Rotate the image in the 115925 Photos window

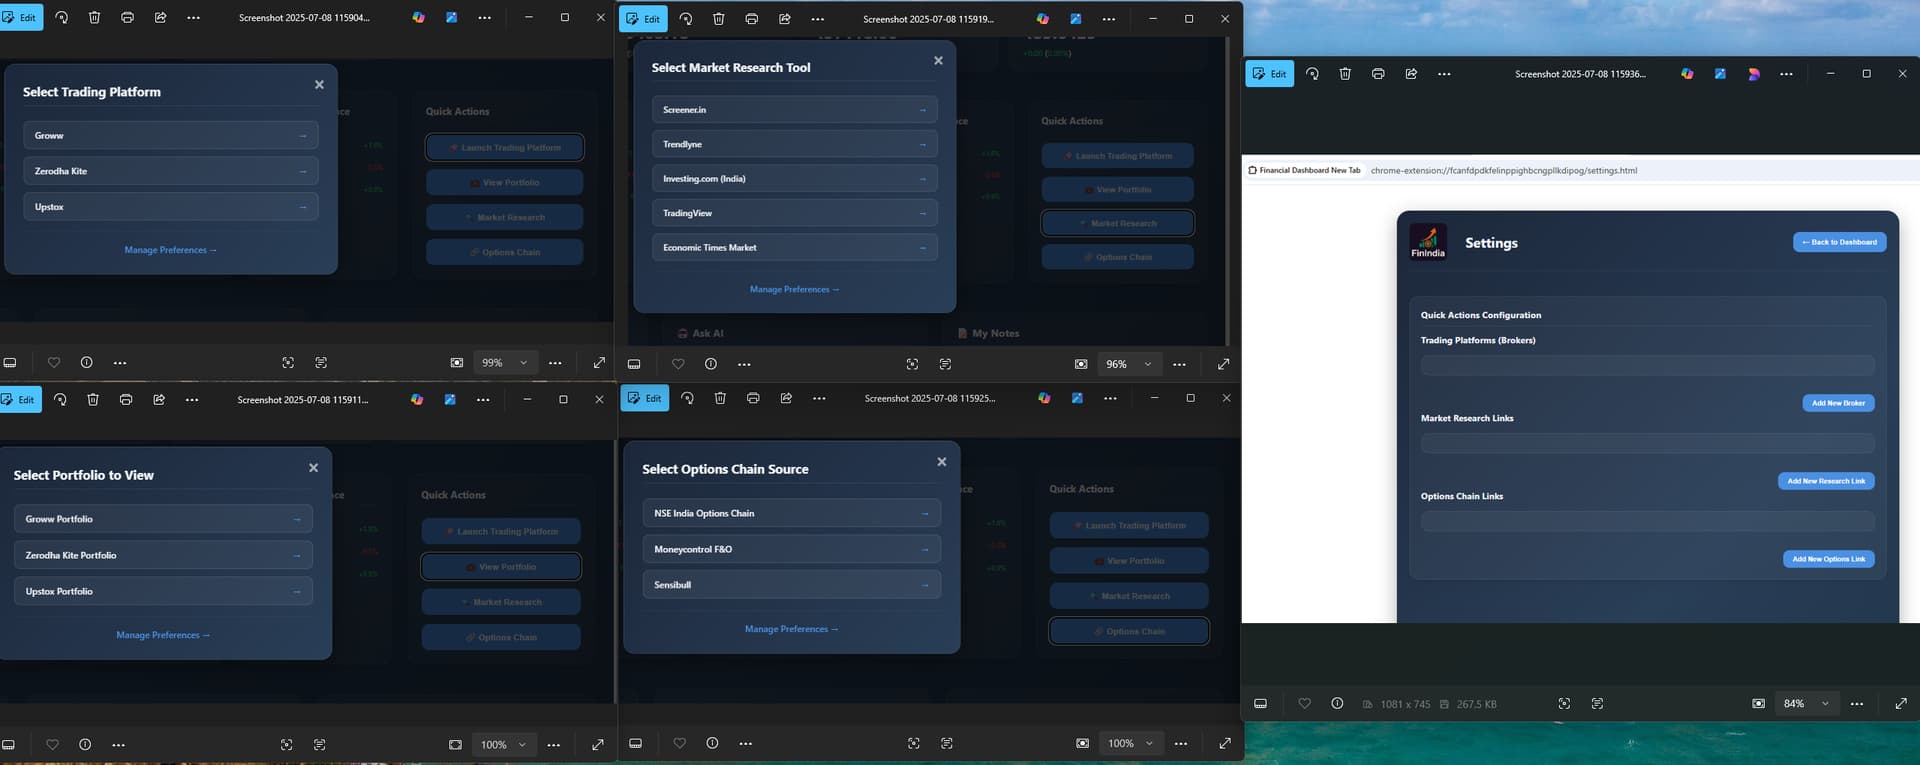point(687,398)
